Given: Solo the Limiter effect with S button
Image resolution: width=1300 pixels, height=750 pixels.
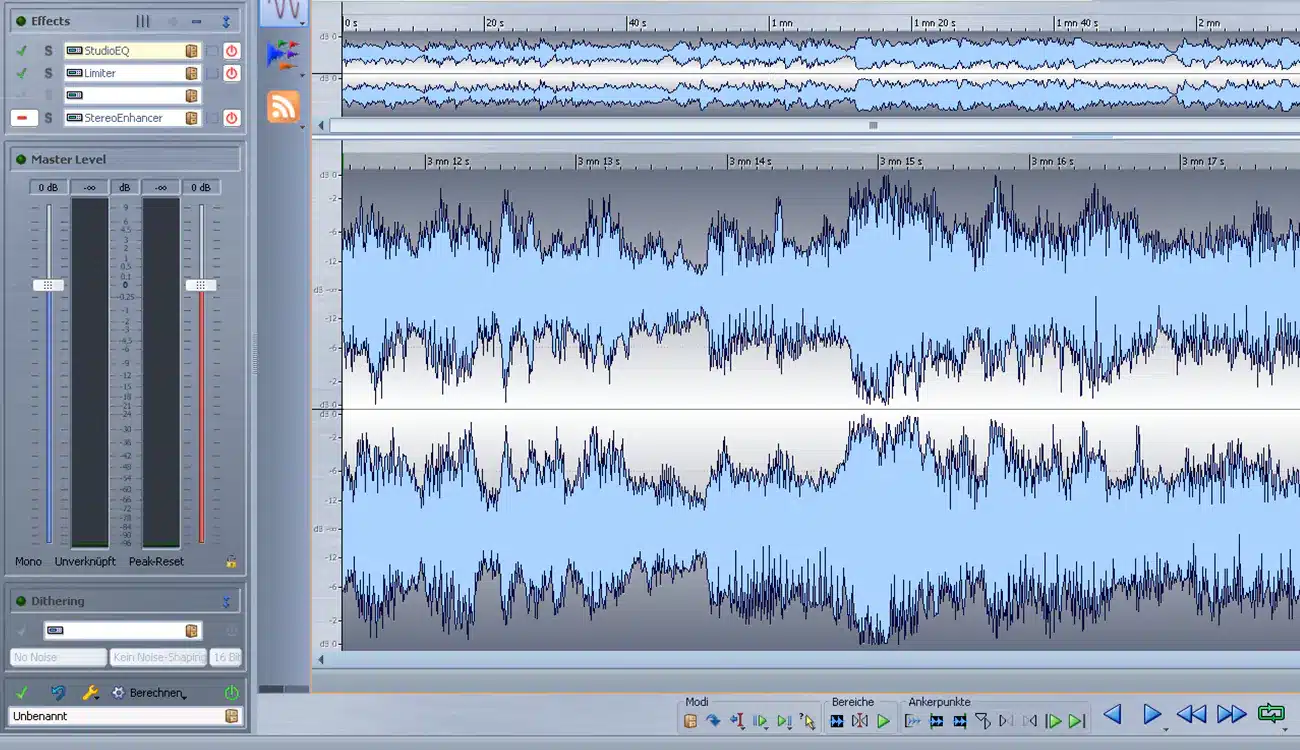Looking at the screenshot, I should coord(47,73).
